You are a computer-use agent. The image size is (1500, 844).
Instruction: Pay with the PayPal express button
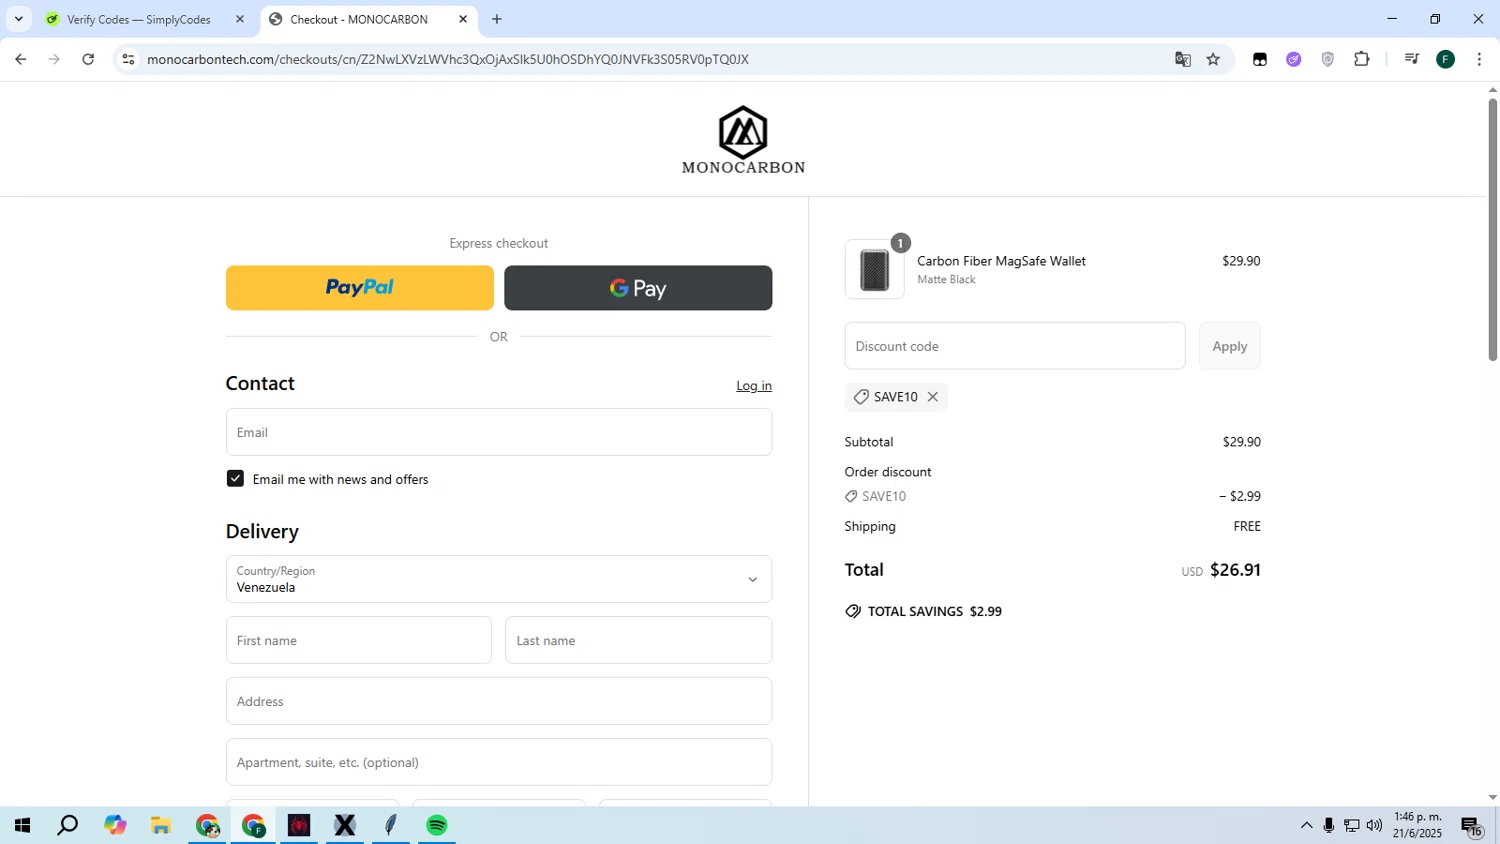click(x=360, y=288)
